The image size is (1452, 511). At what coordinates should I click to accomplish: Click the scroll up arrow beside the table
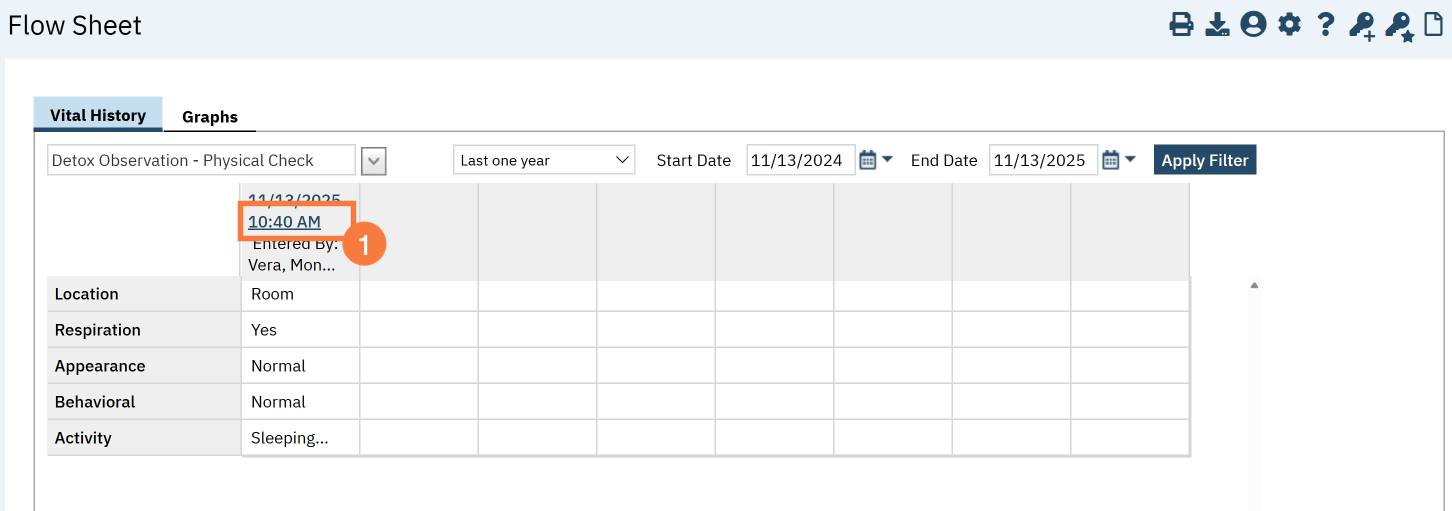(x=1254, y=286)
